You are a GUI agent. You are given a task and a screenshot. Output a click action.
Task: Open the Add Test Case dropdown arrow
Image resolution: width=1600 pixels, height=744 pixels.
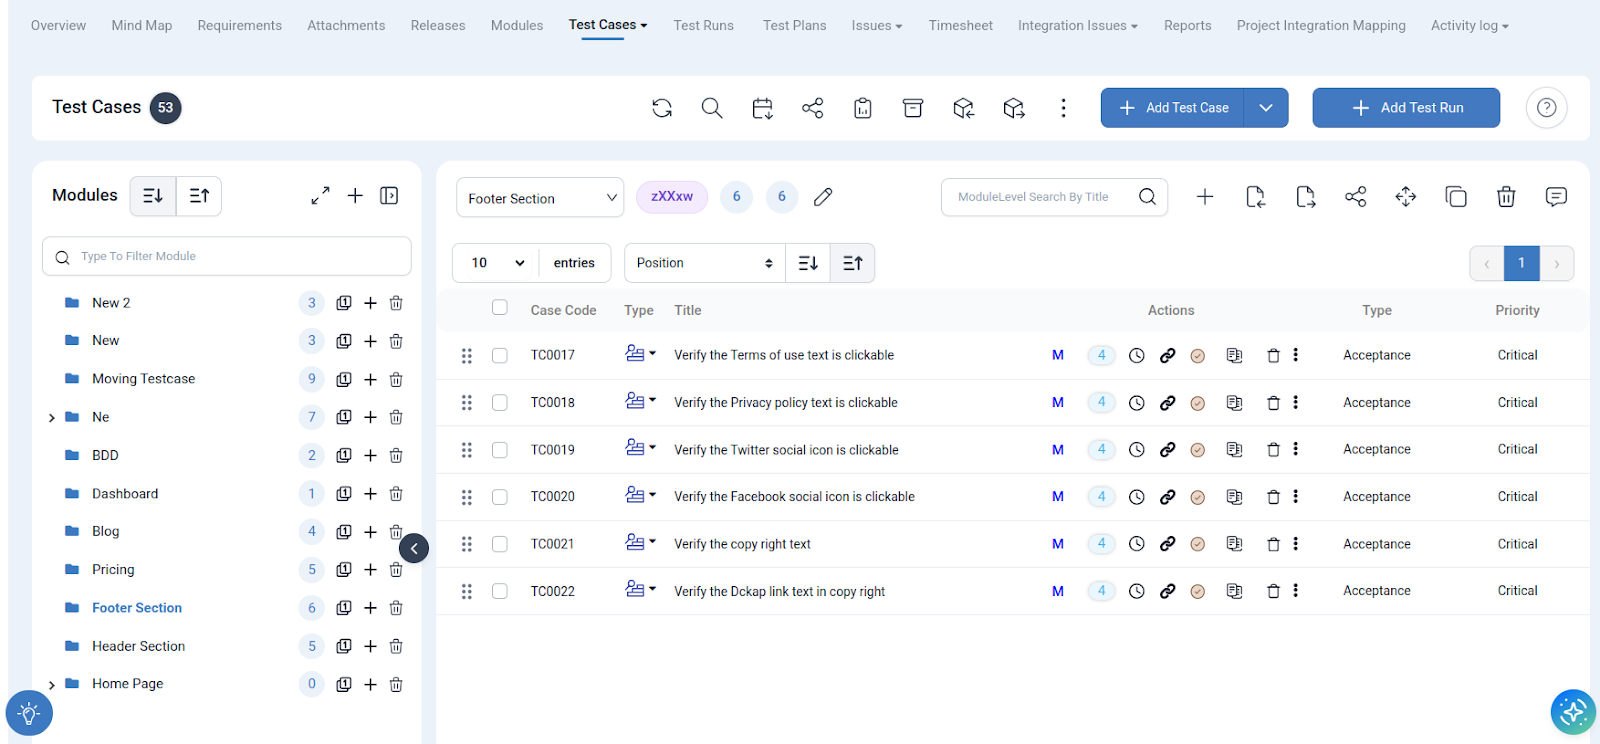[x=1266, y=108]
